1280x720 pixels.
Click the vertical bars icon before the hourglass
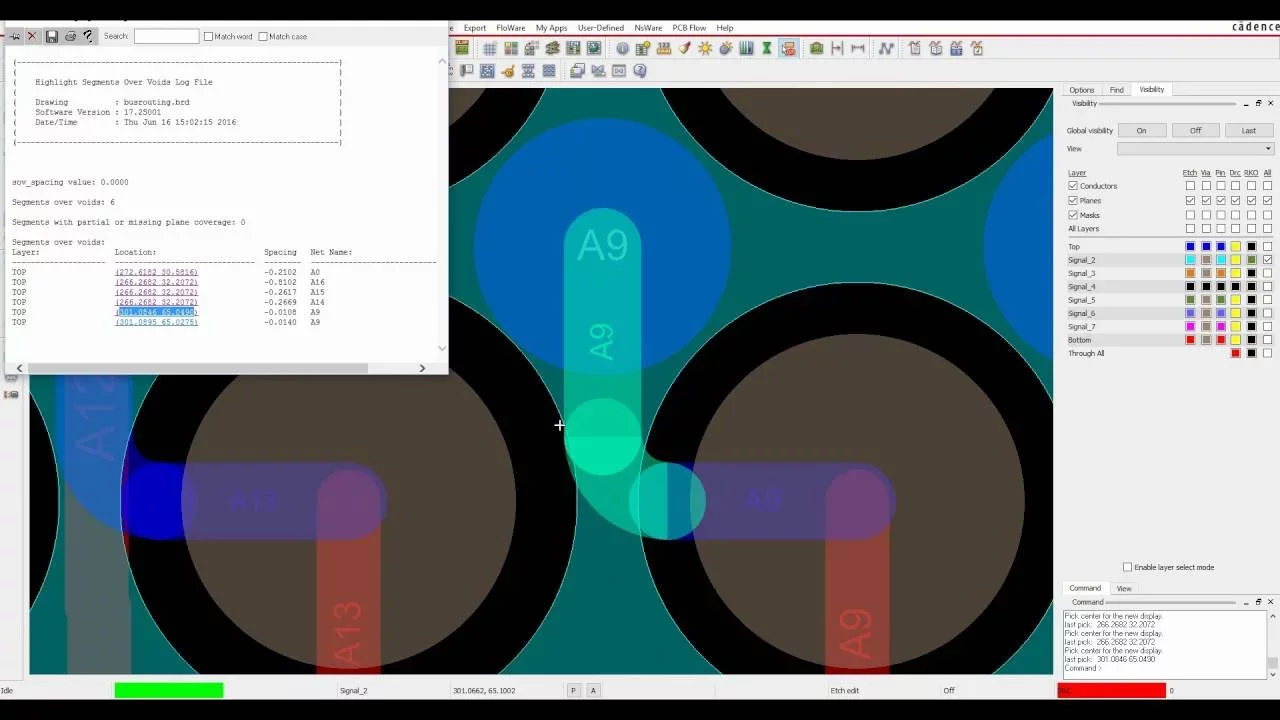[x=746, y=48]
